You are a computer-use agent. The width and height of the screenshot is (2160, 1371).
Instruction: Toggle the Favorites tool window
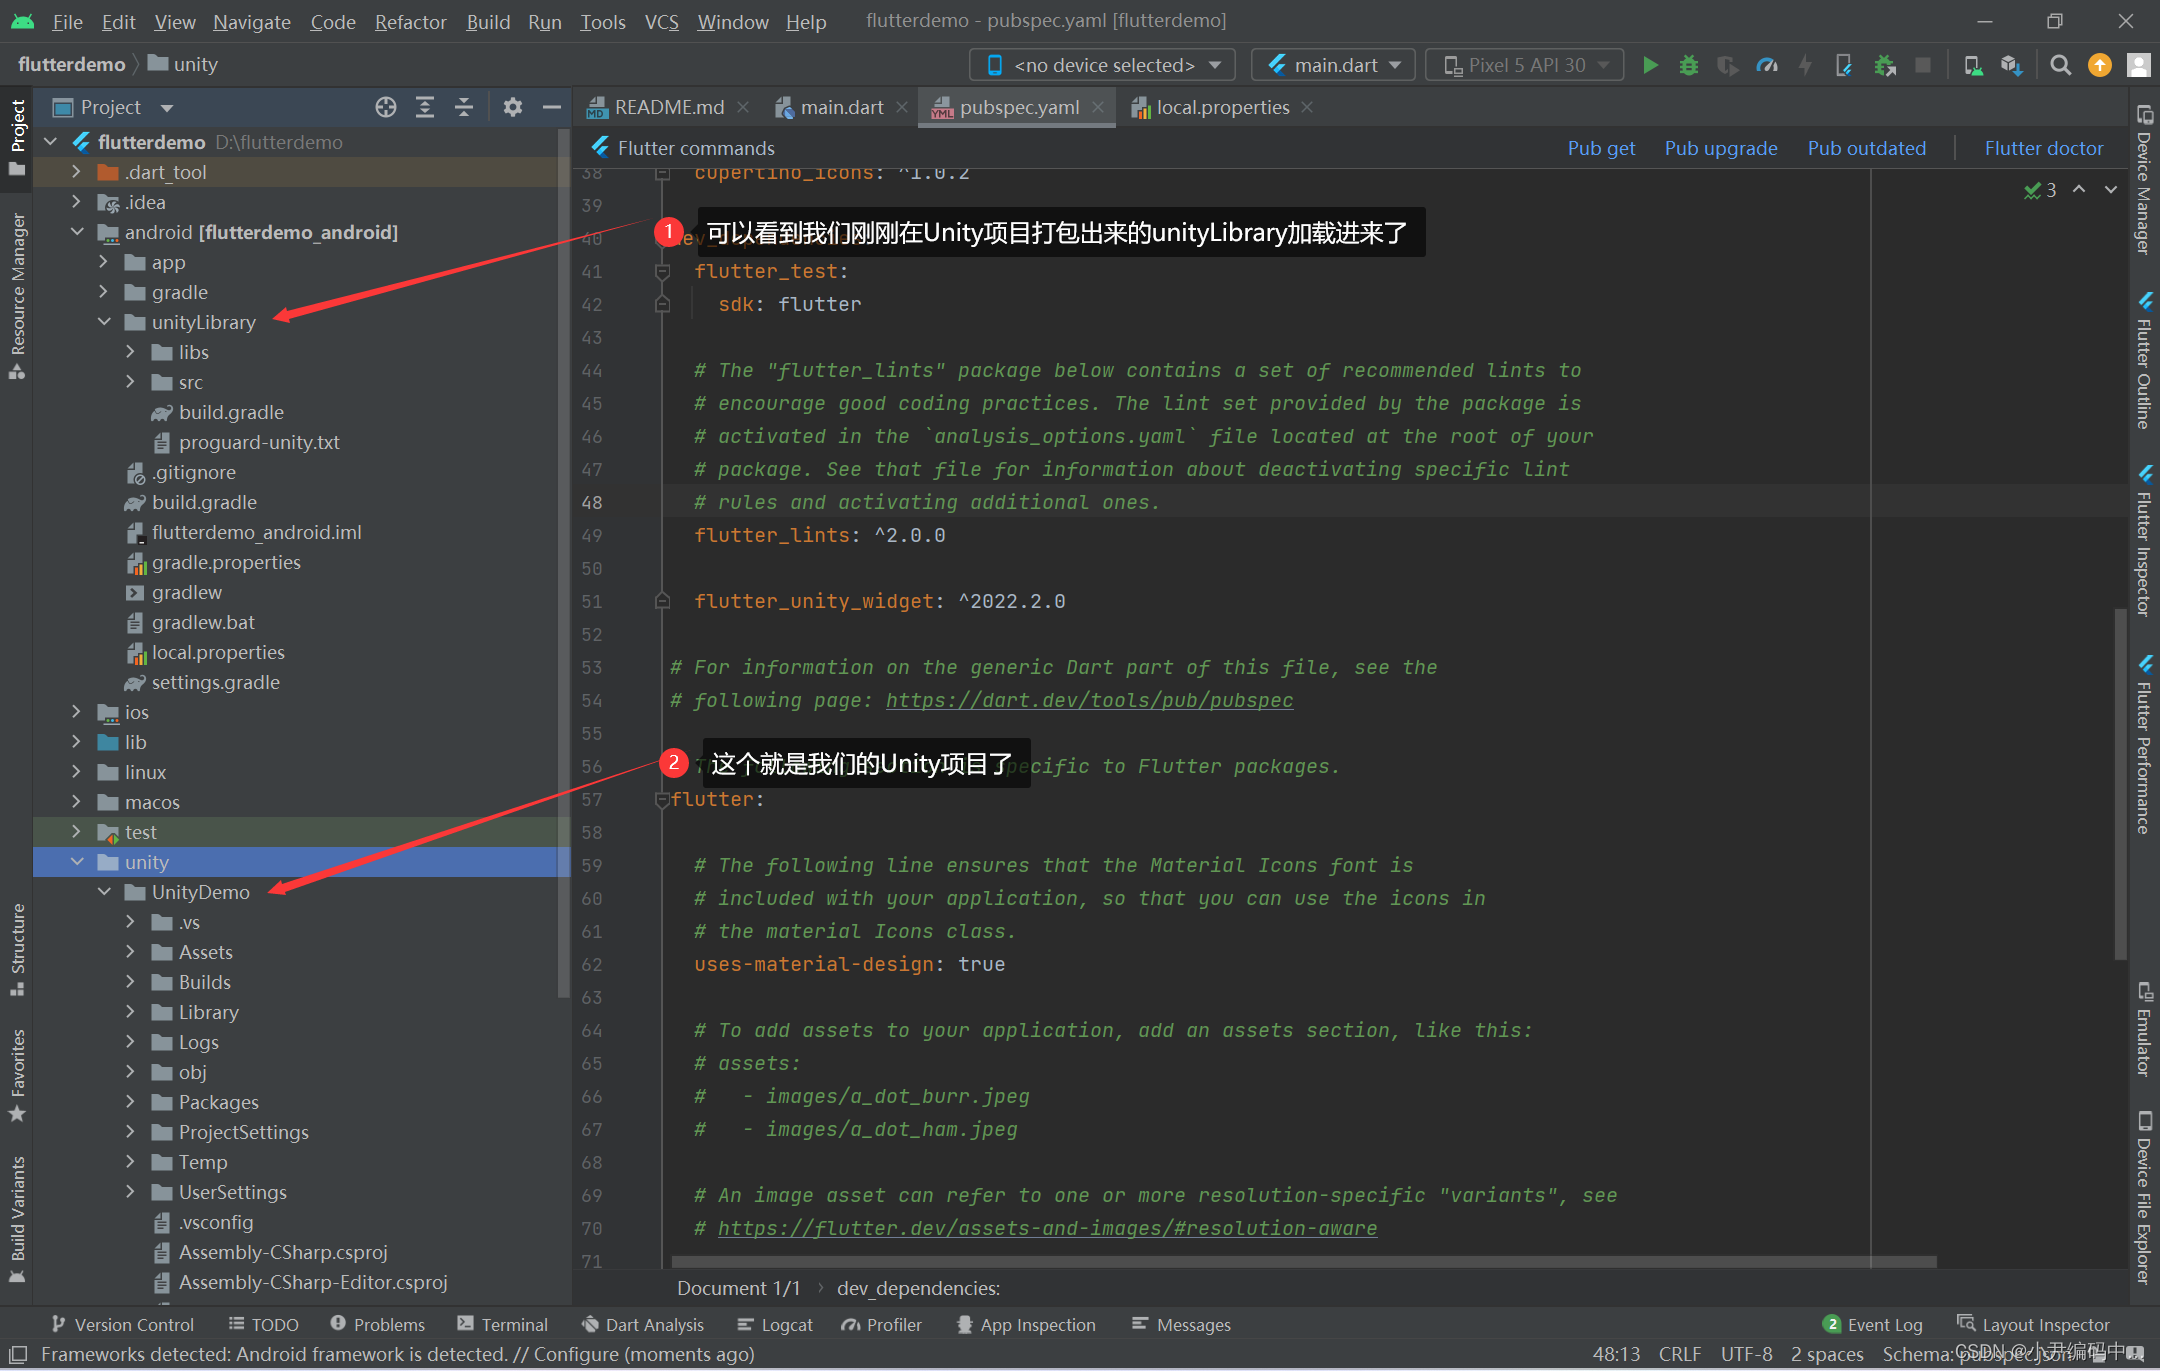point(17,1075)
